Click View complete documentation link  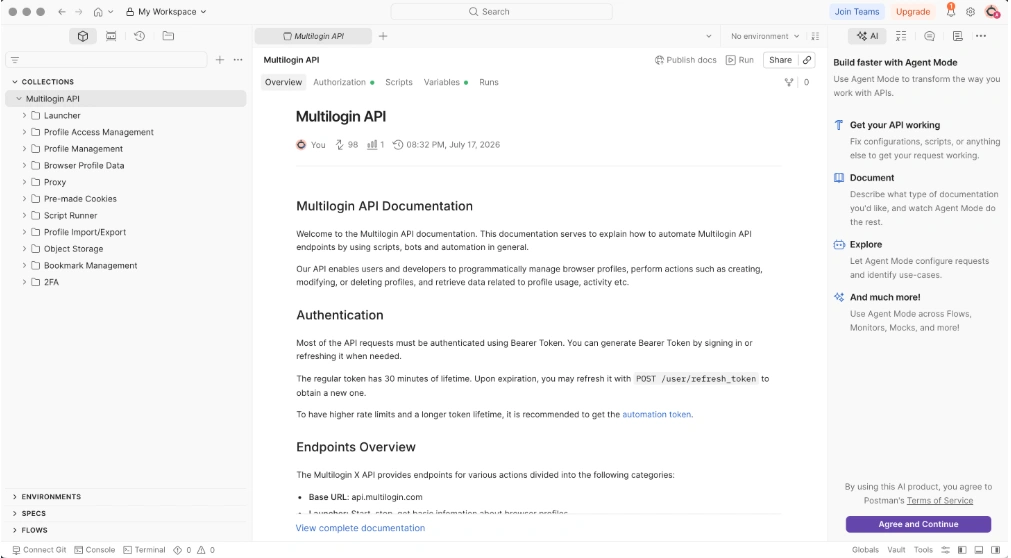[x=360, y=528]
